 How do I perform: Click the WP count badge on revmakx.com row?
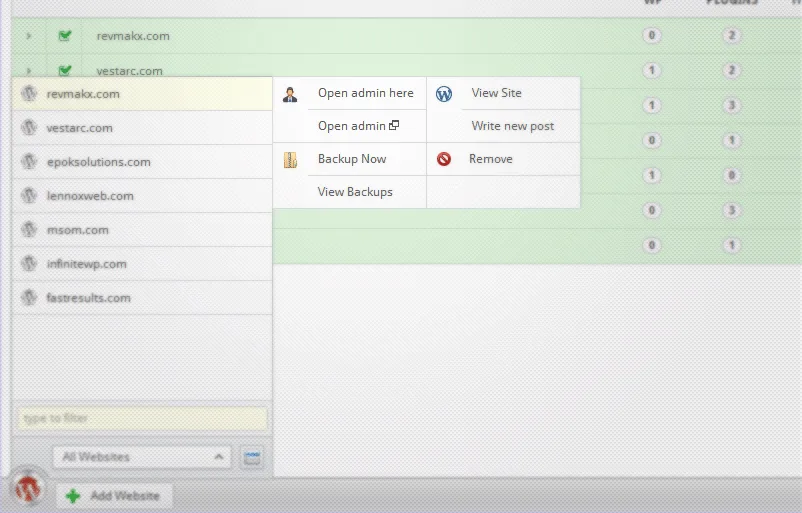click(x=652, y=35)
